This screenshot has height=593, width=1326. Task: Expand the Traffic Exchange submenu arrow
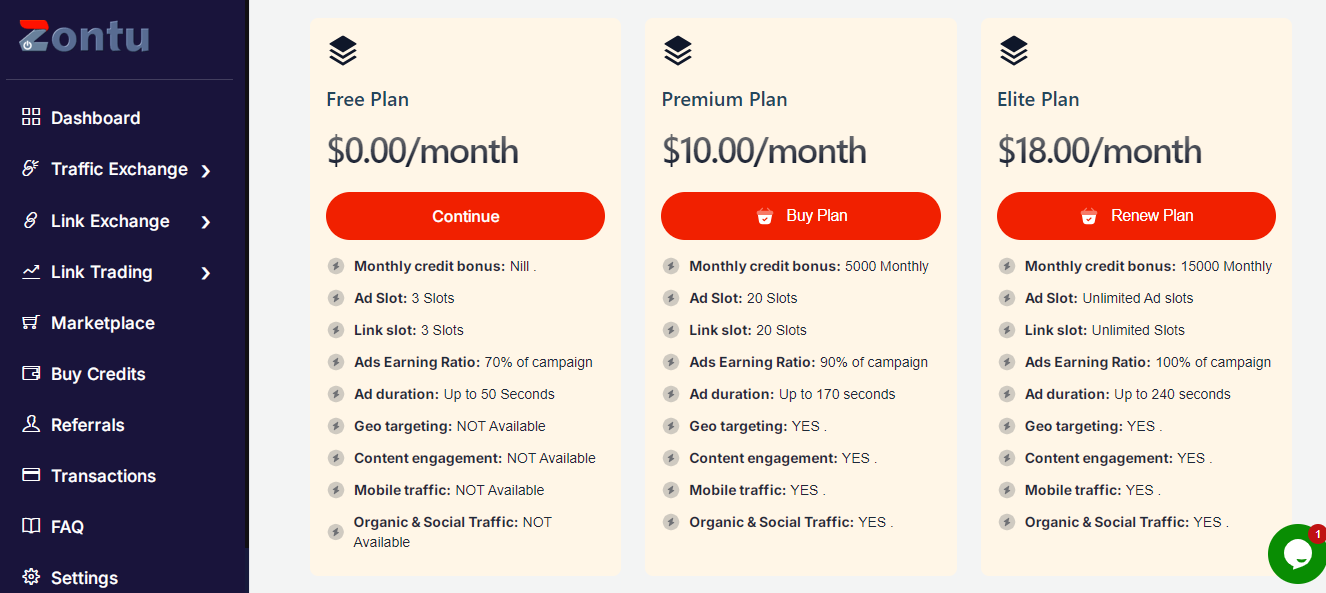point(205,171)
